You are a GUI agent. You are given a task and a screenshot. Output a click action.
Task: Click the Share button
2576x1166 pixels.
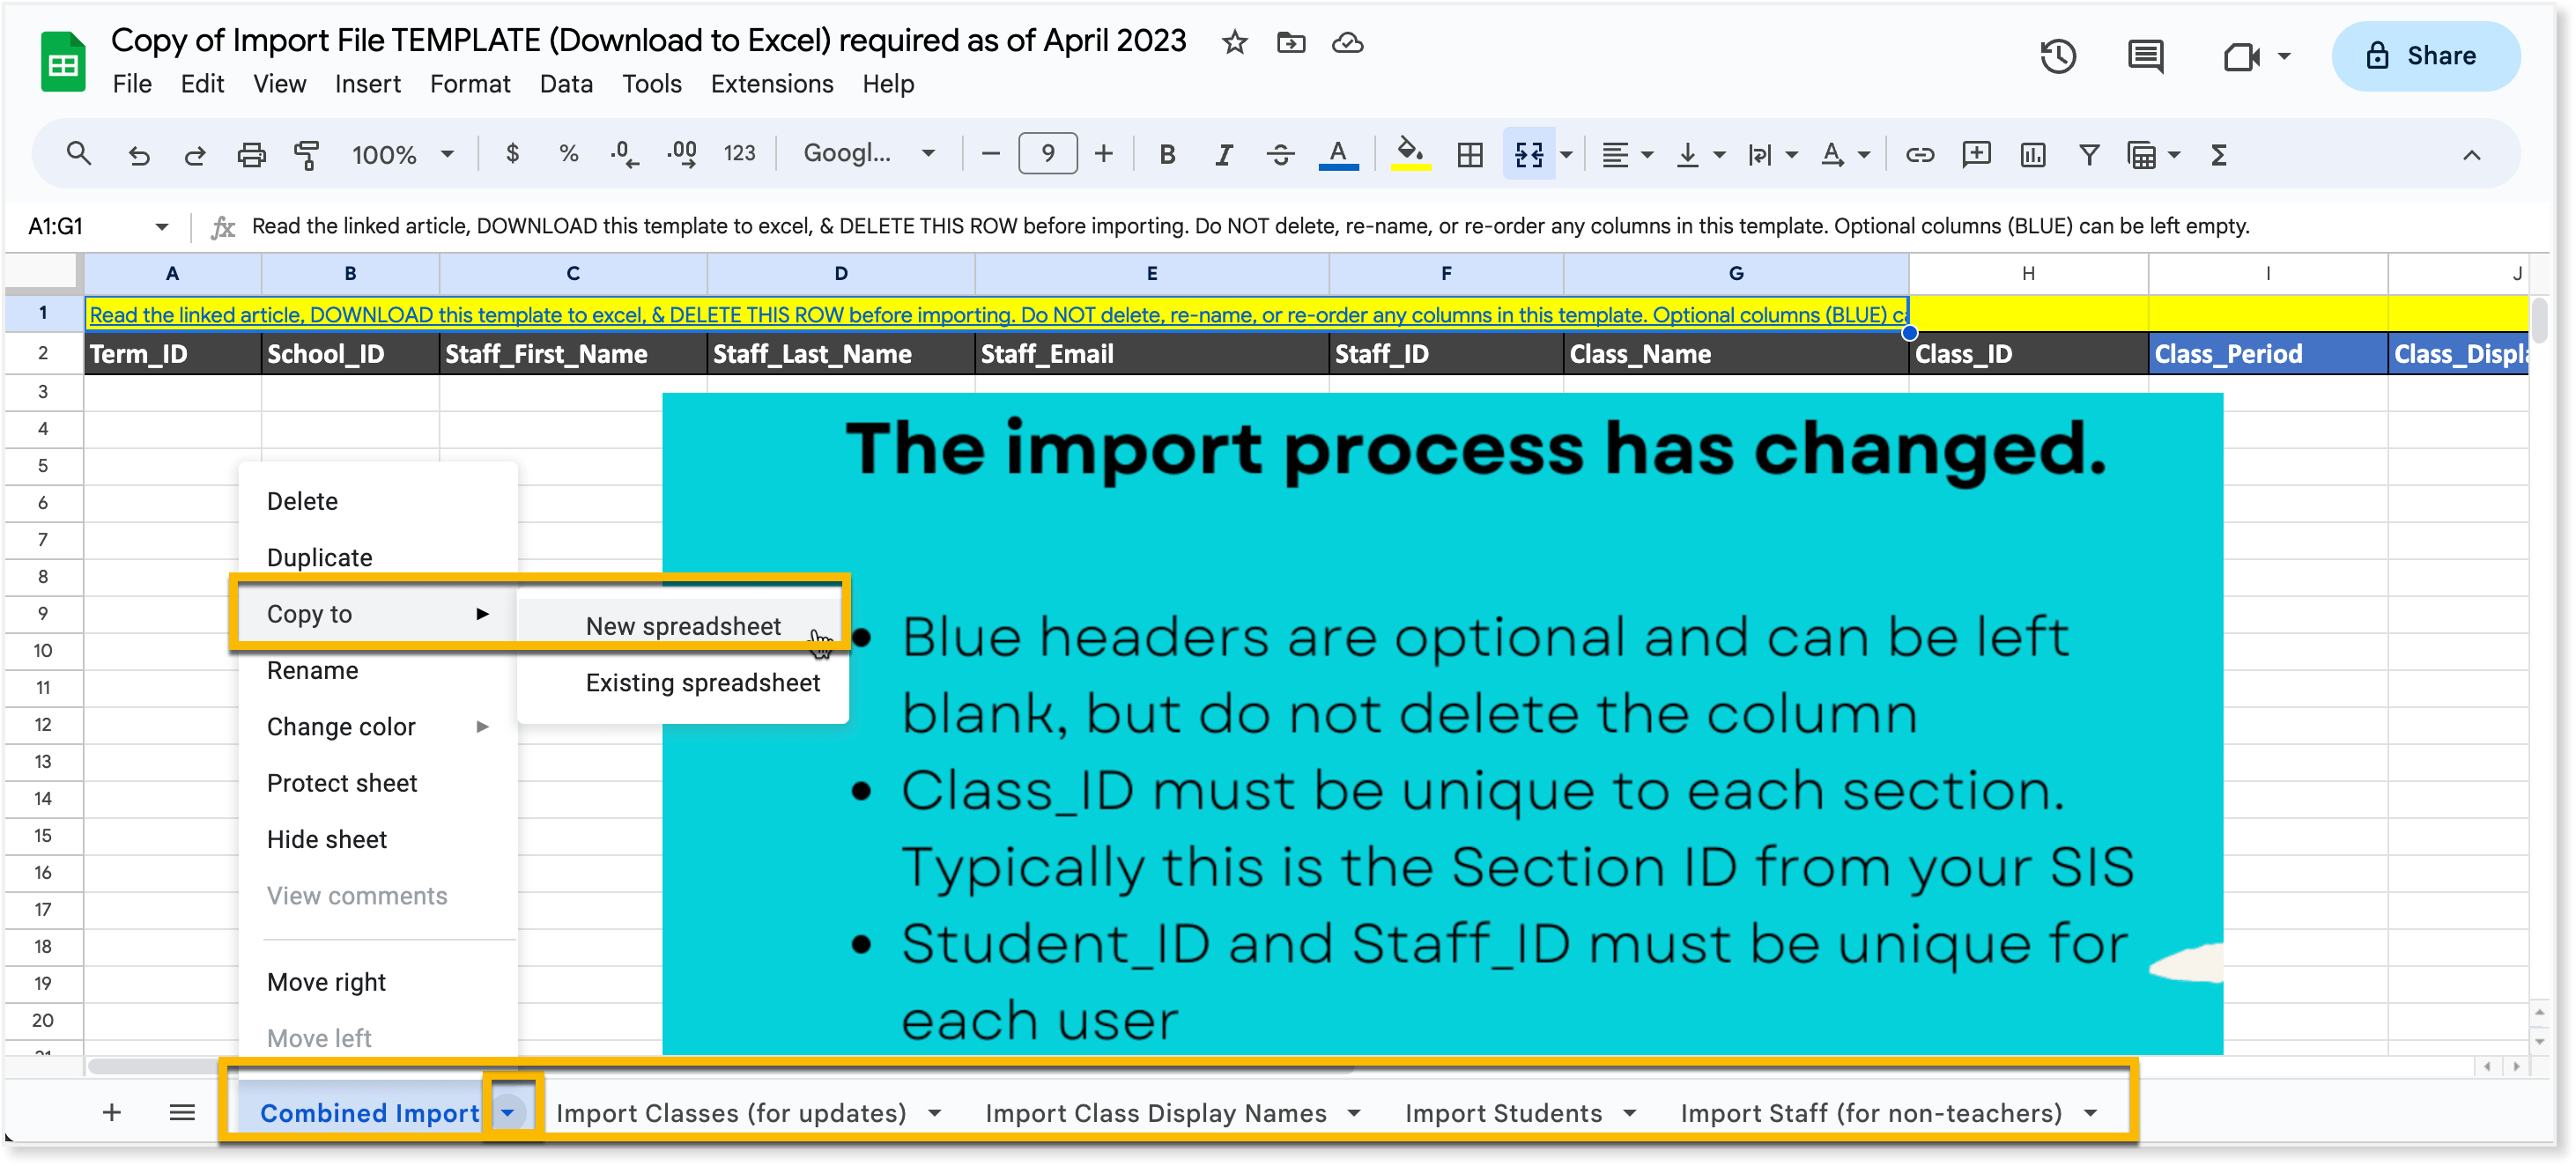[x=2424, y=56]
